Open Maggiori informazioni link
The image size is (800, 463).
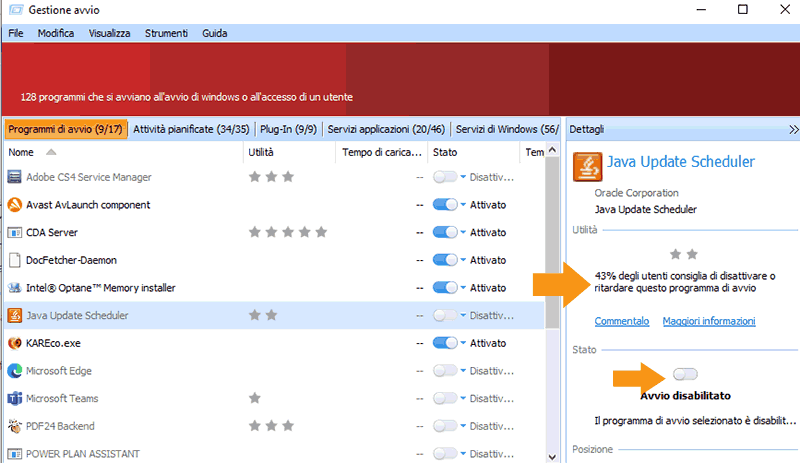click(708, 321)
